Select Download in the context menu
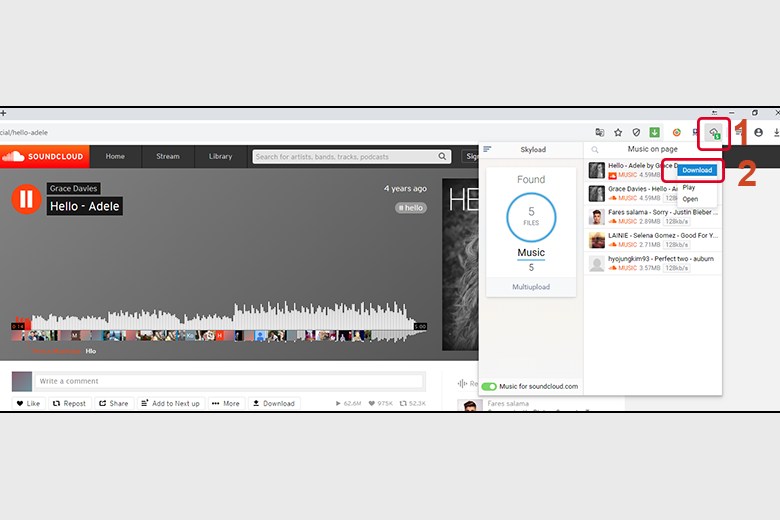The image size is (780, 520). pyautogui.click(x=697, y=170)
